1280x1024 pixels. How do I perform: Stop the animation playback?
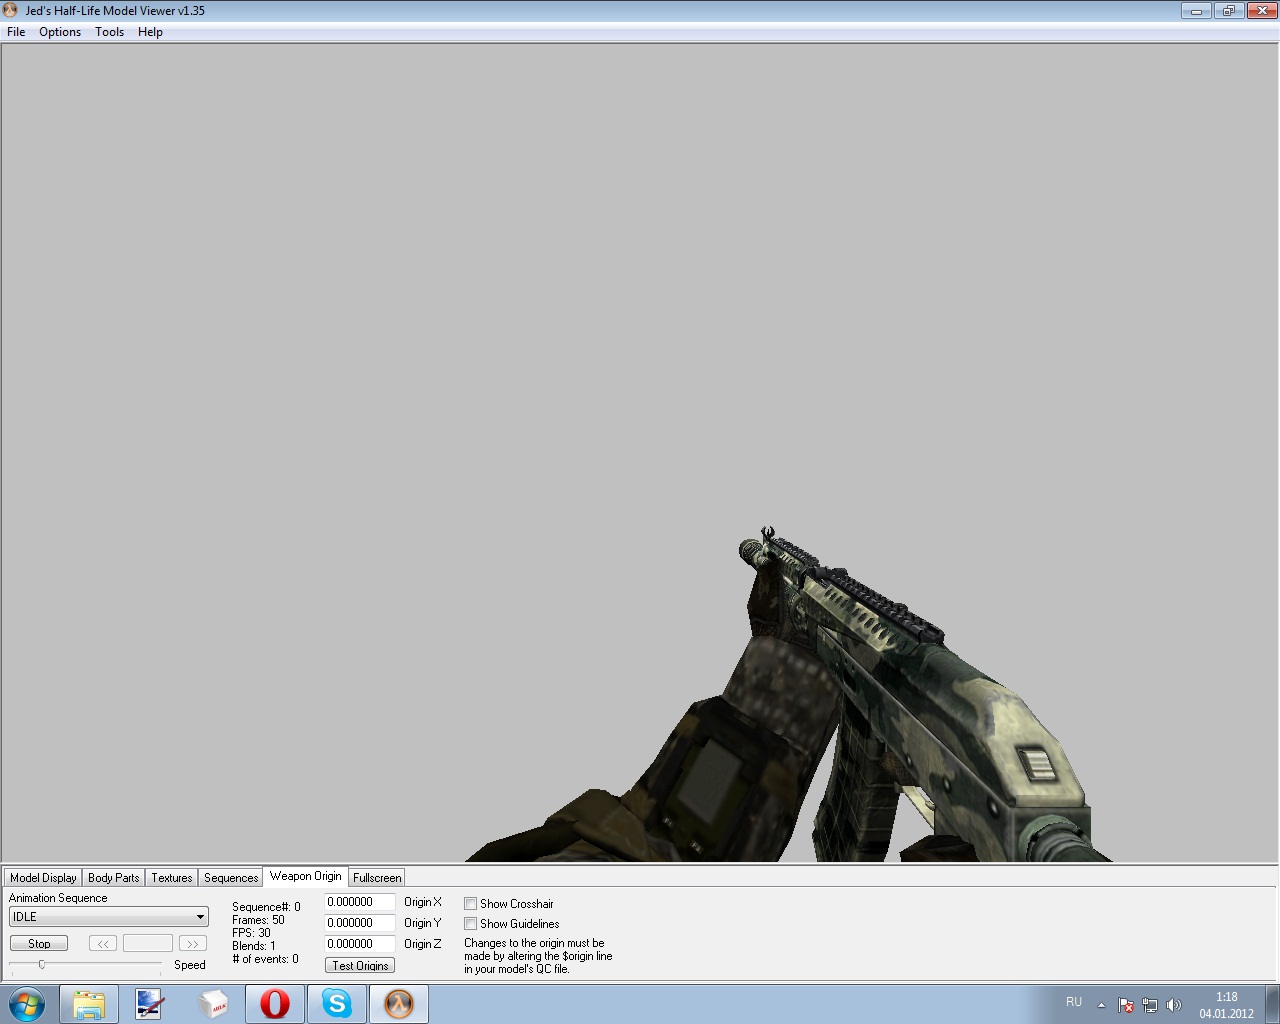pos(39,944)
